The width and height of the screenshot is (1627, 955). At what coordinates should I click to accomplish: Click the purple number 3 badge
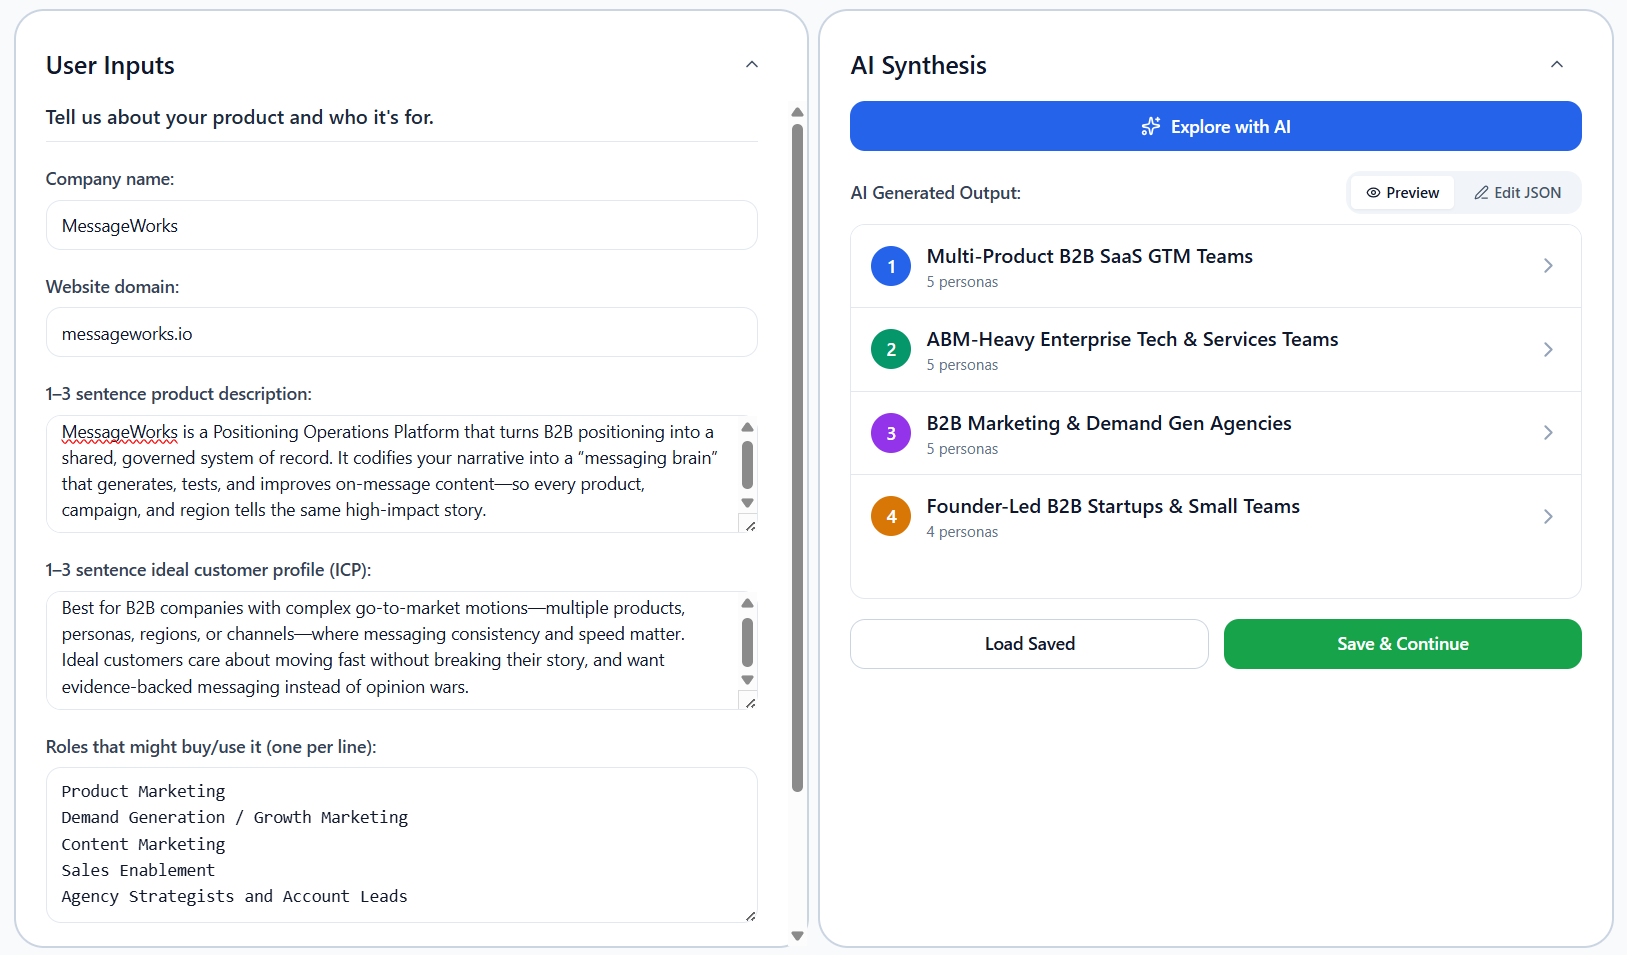pyautogui.click(x=891, y=433)
